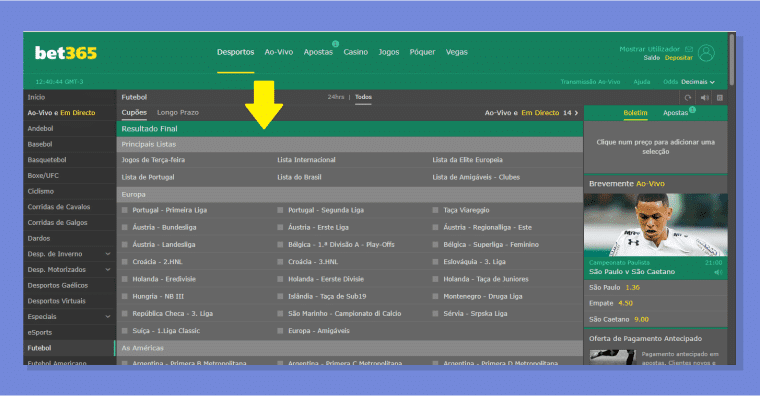This screenshot has width=760, height=396.
Task: Tick the Croácia - 3.HNL checkbox
Action: (x=280, y=262)
